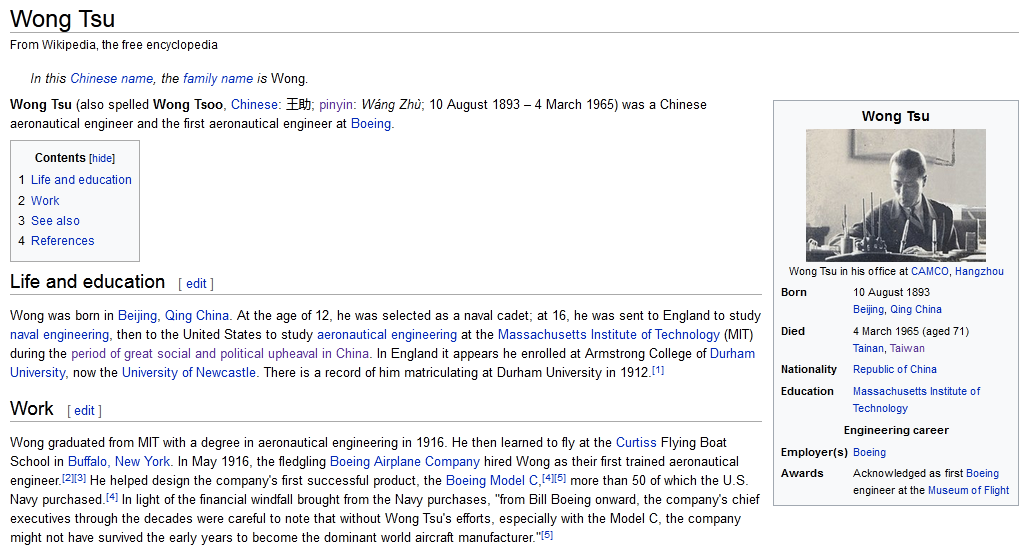Open 'Republic of China' nationality link
The image size is (1022, 549).
(895, 369)
